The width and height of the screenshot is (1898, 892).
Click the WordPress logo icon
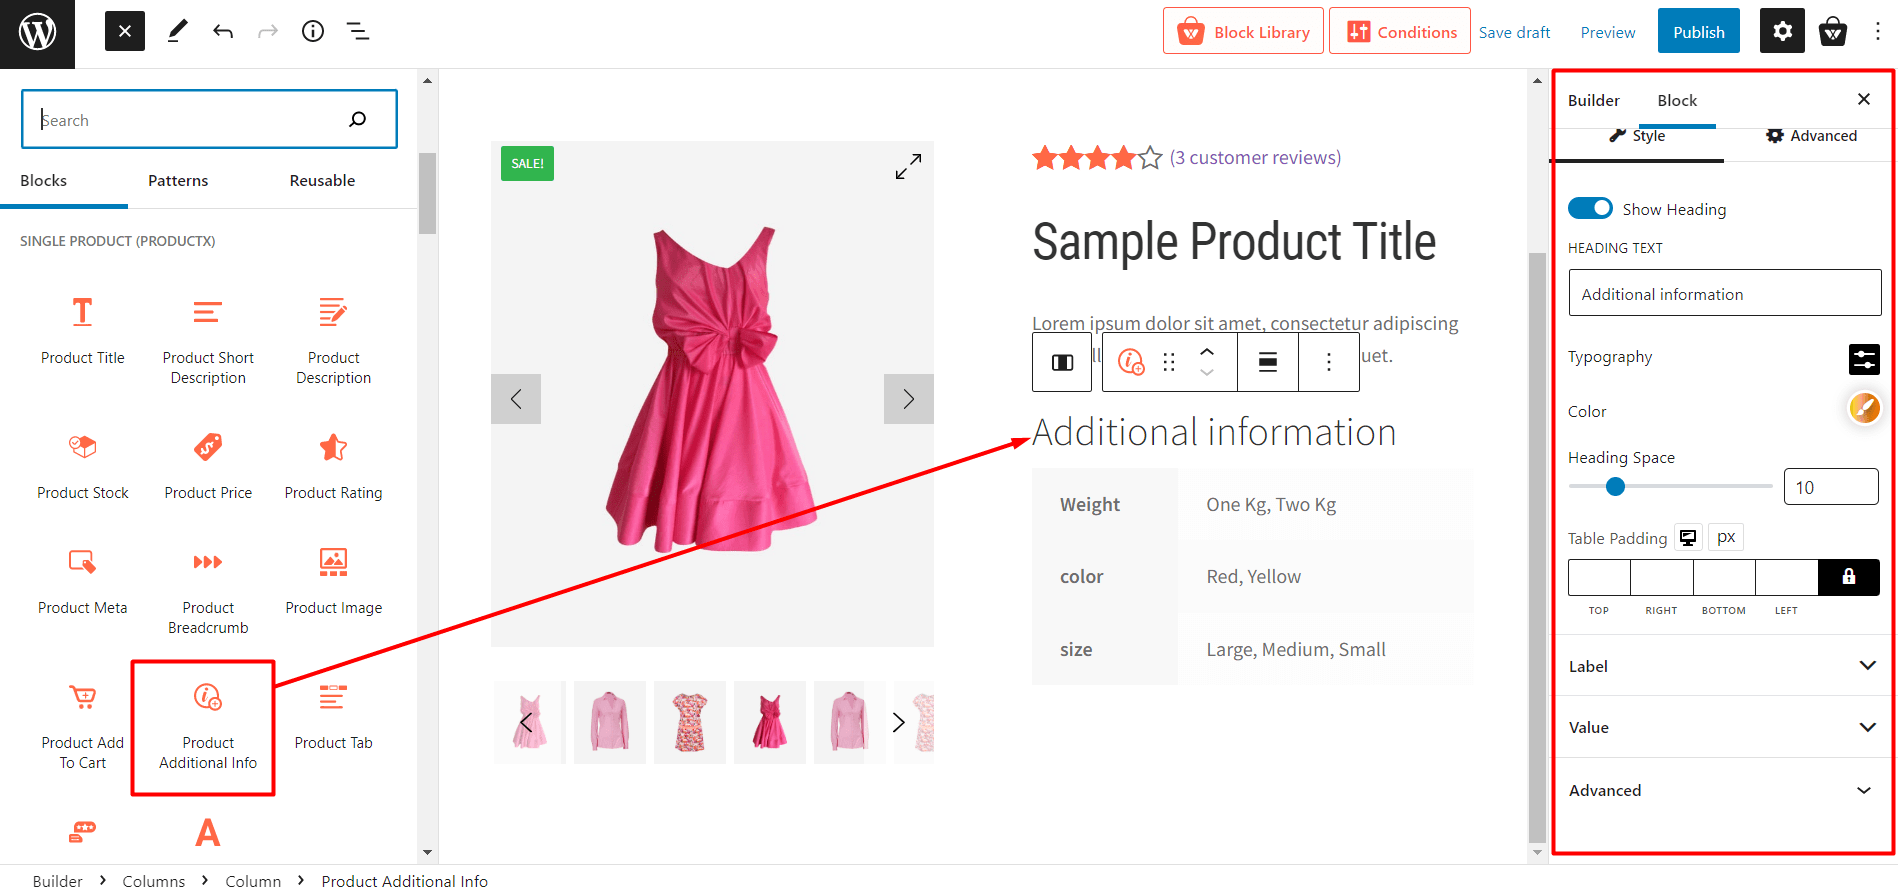(x=37, y=33)
